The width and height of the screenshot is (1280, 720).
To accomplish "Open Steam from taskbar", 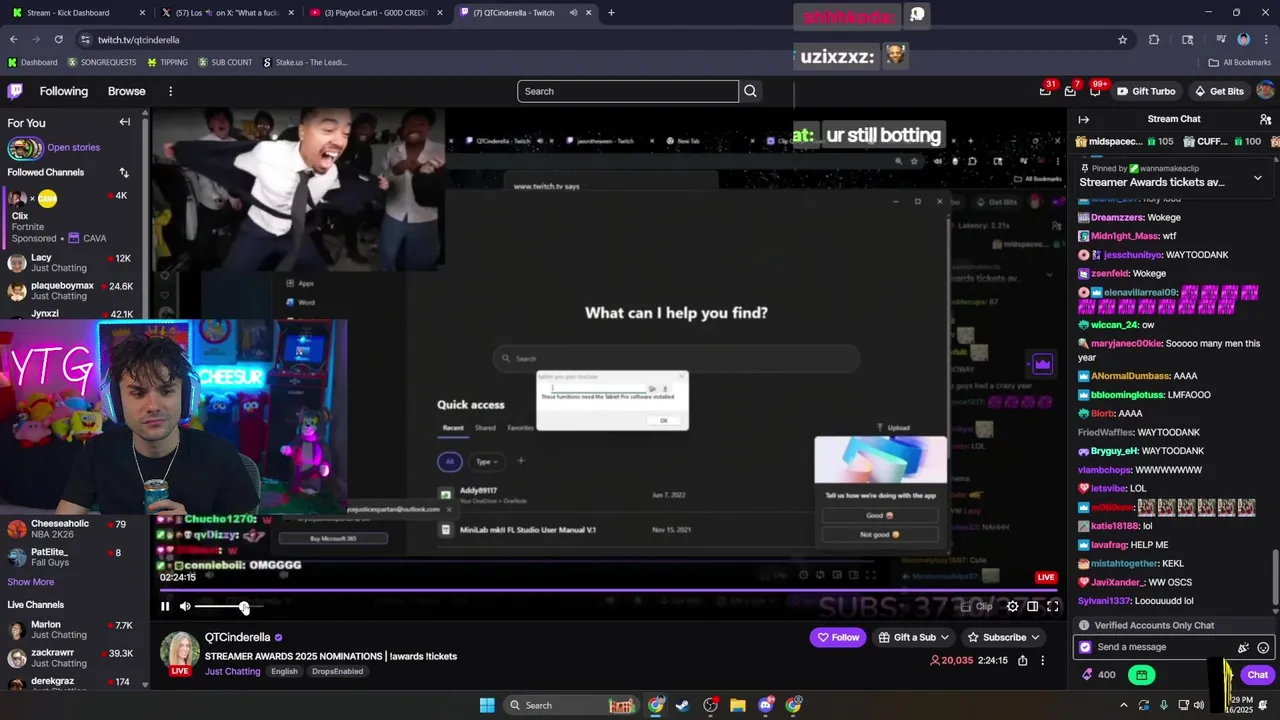I will (x=682, y=705).
